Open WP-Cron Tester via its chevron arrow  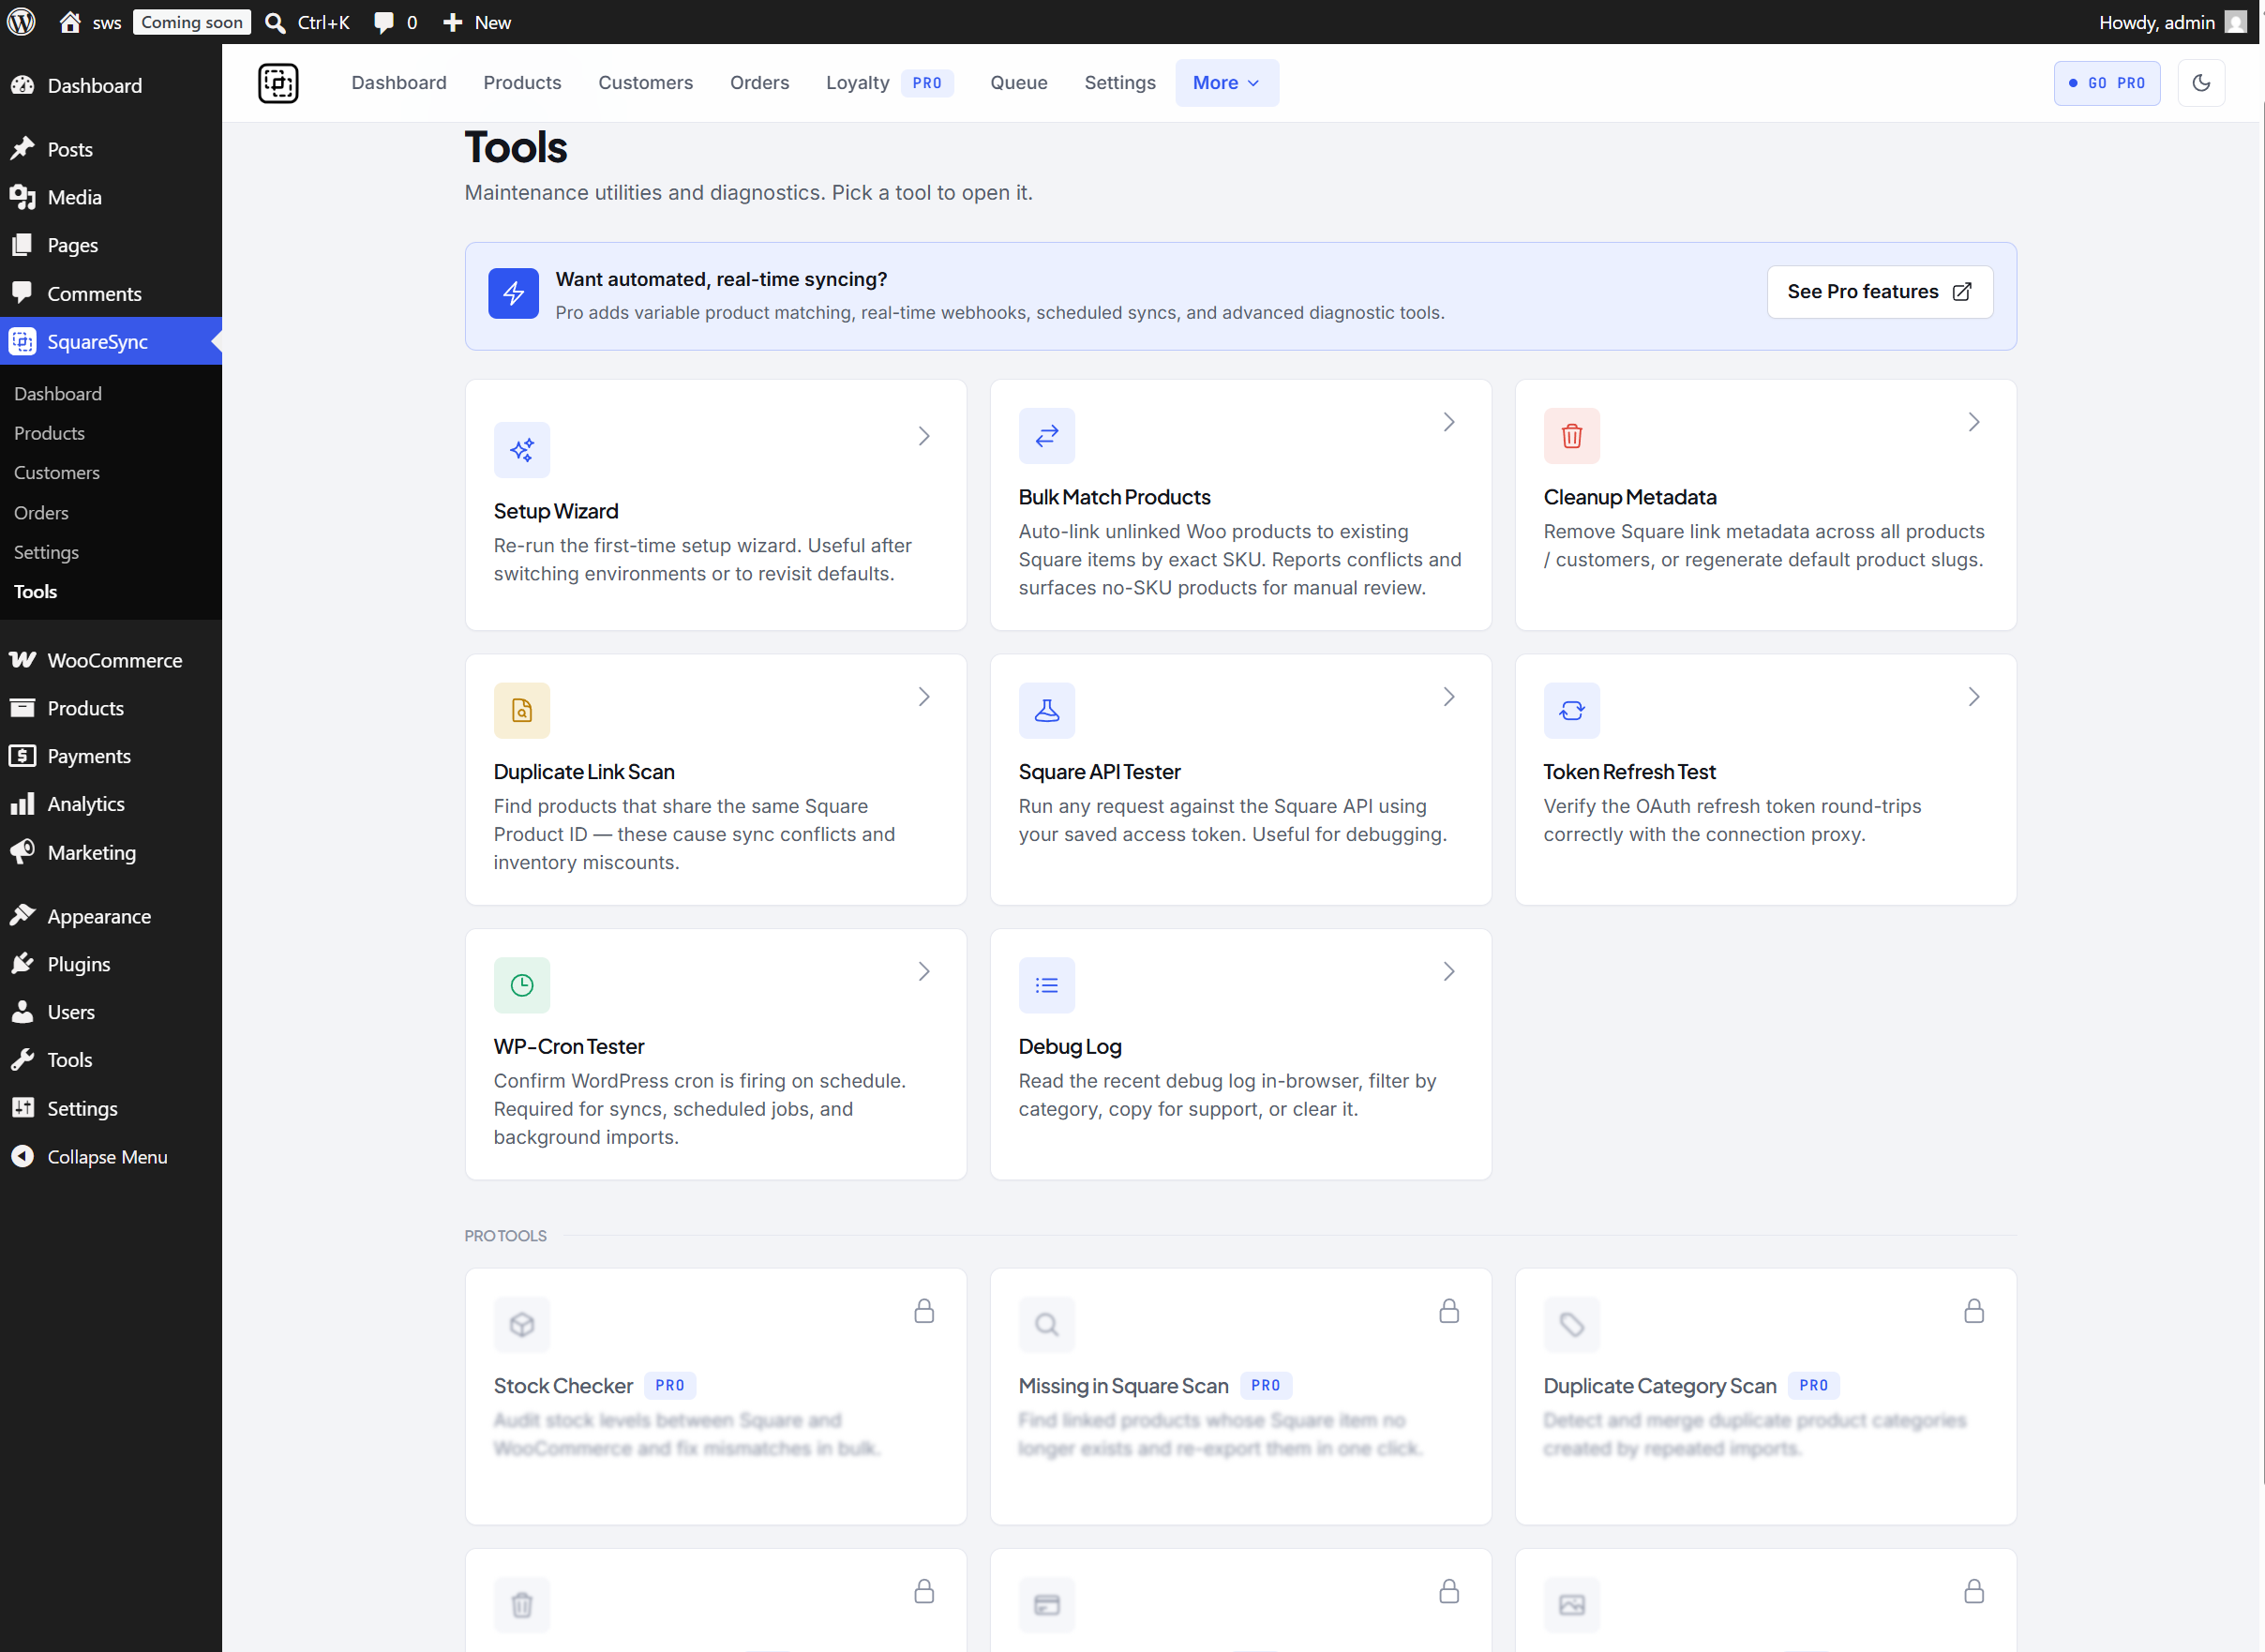pyautogui.click(x=924, y=972)
